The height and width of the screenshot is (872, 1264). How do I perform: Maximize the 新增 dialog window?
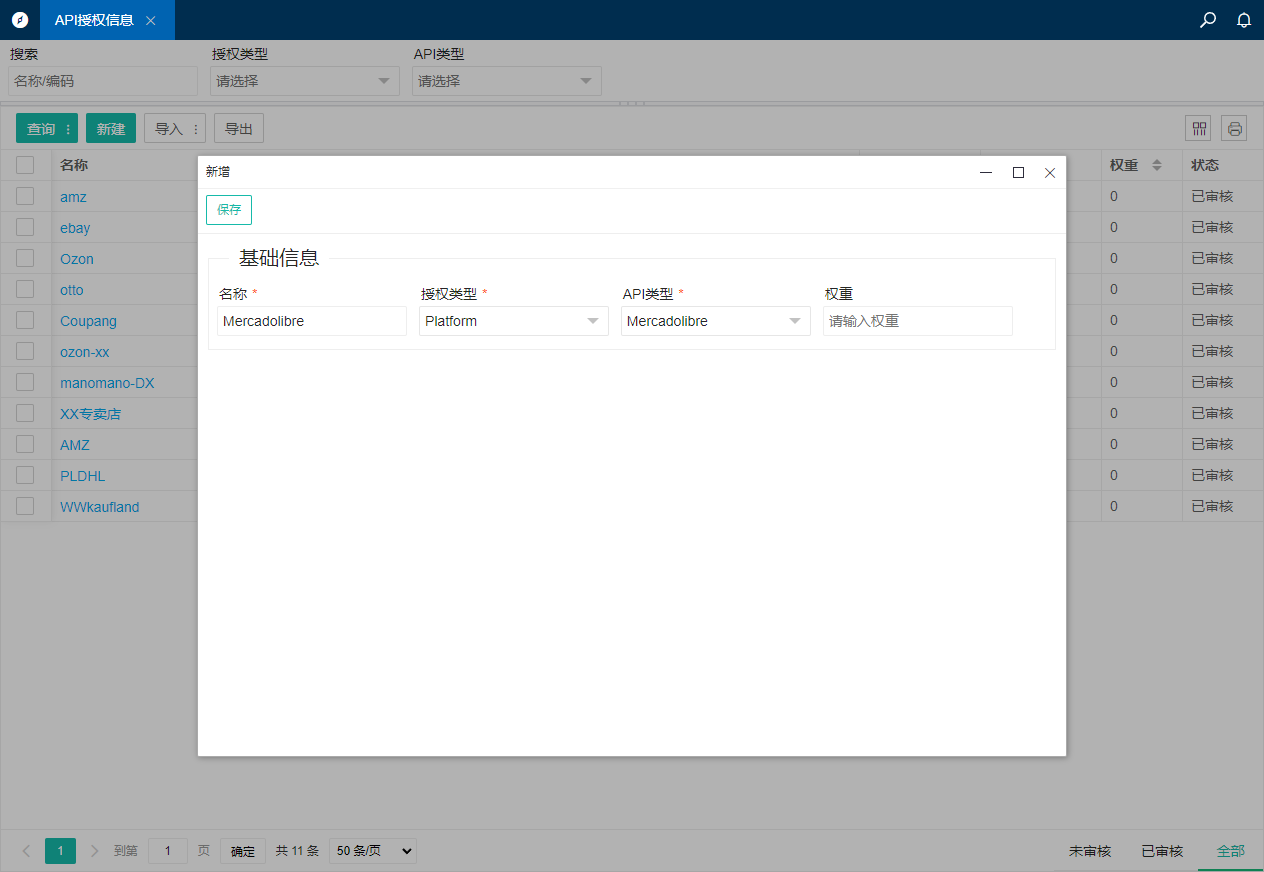coord(1018,172)
